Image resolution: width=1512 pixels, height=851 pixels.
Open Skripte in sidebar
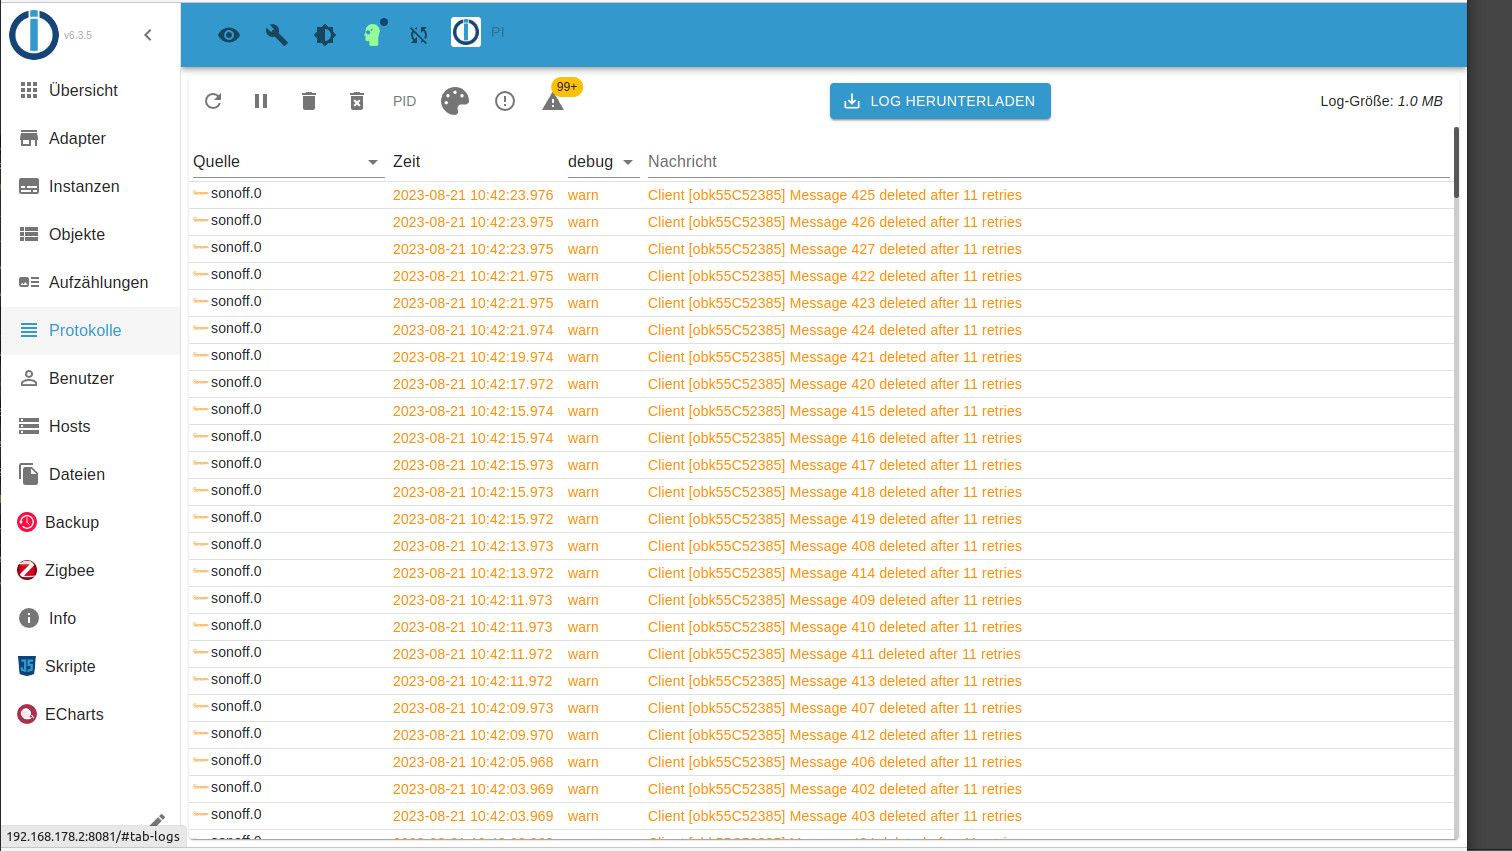90,666
